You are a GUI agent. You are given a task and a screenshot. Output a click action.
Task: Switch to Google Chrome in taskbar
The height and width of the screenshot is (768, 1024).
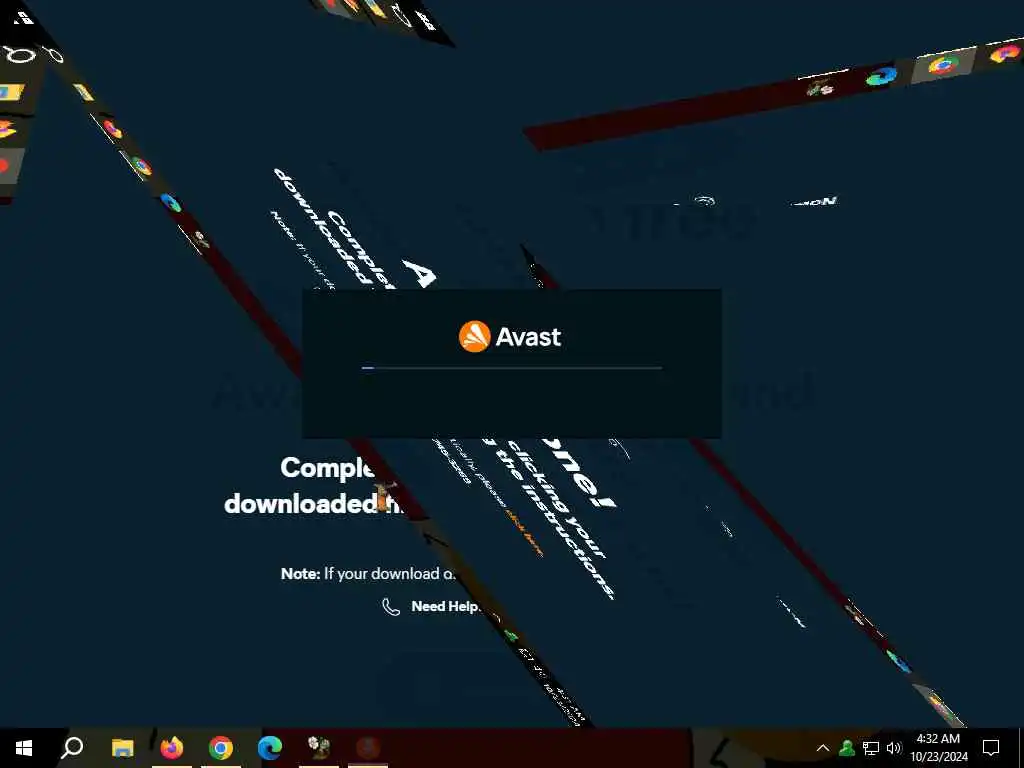click(x=221, y=748)
